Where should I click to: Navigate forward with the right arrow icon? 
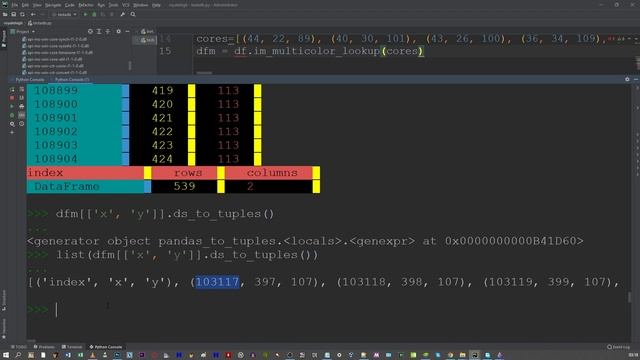point(42,14)
